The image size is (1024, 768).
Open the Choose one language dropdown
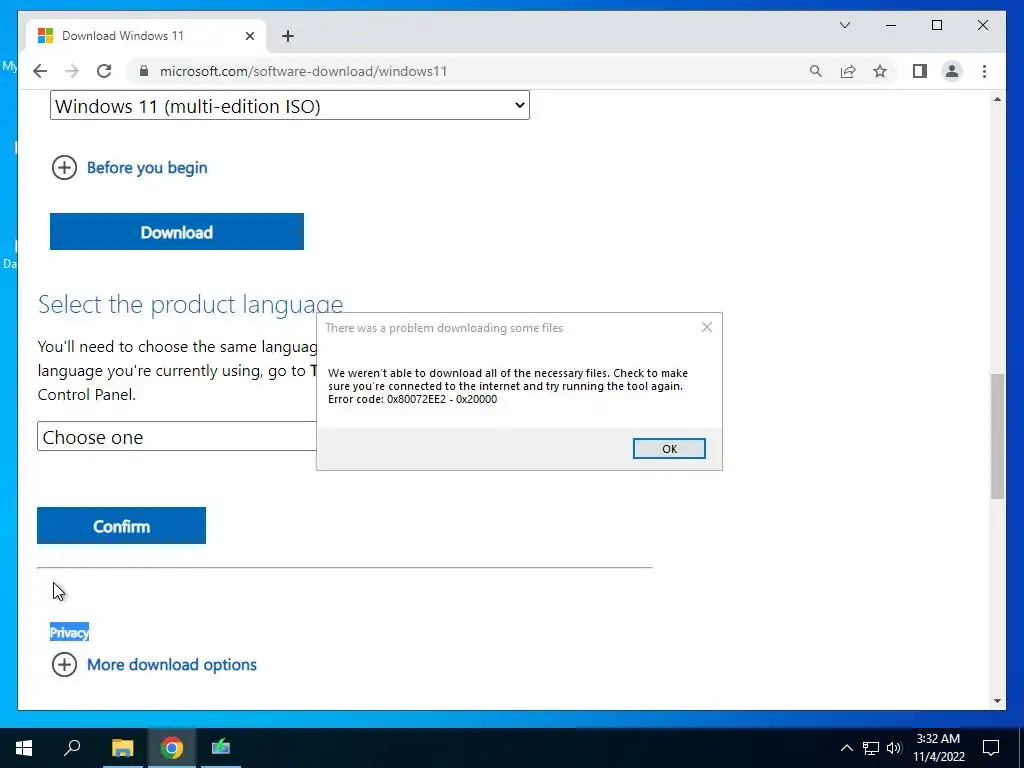pyautogui.click(x=176, y=436)
